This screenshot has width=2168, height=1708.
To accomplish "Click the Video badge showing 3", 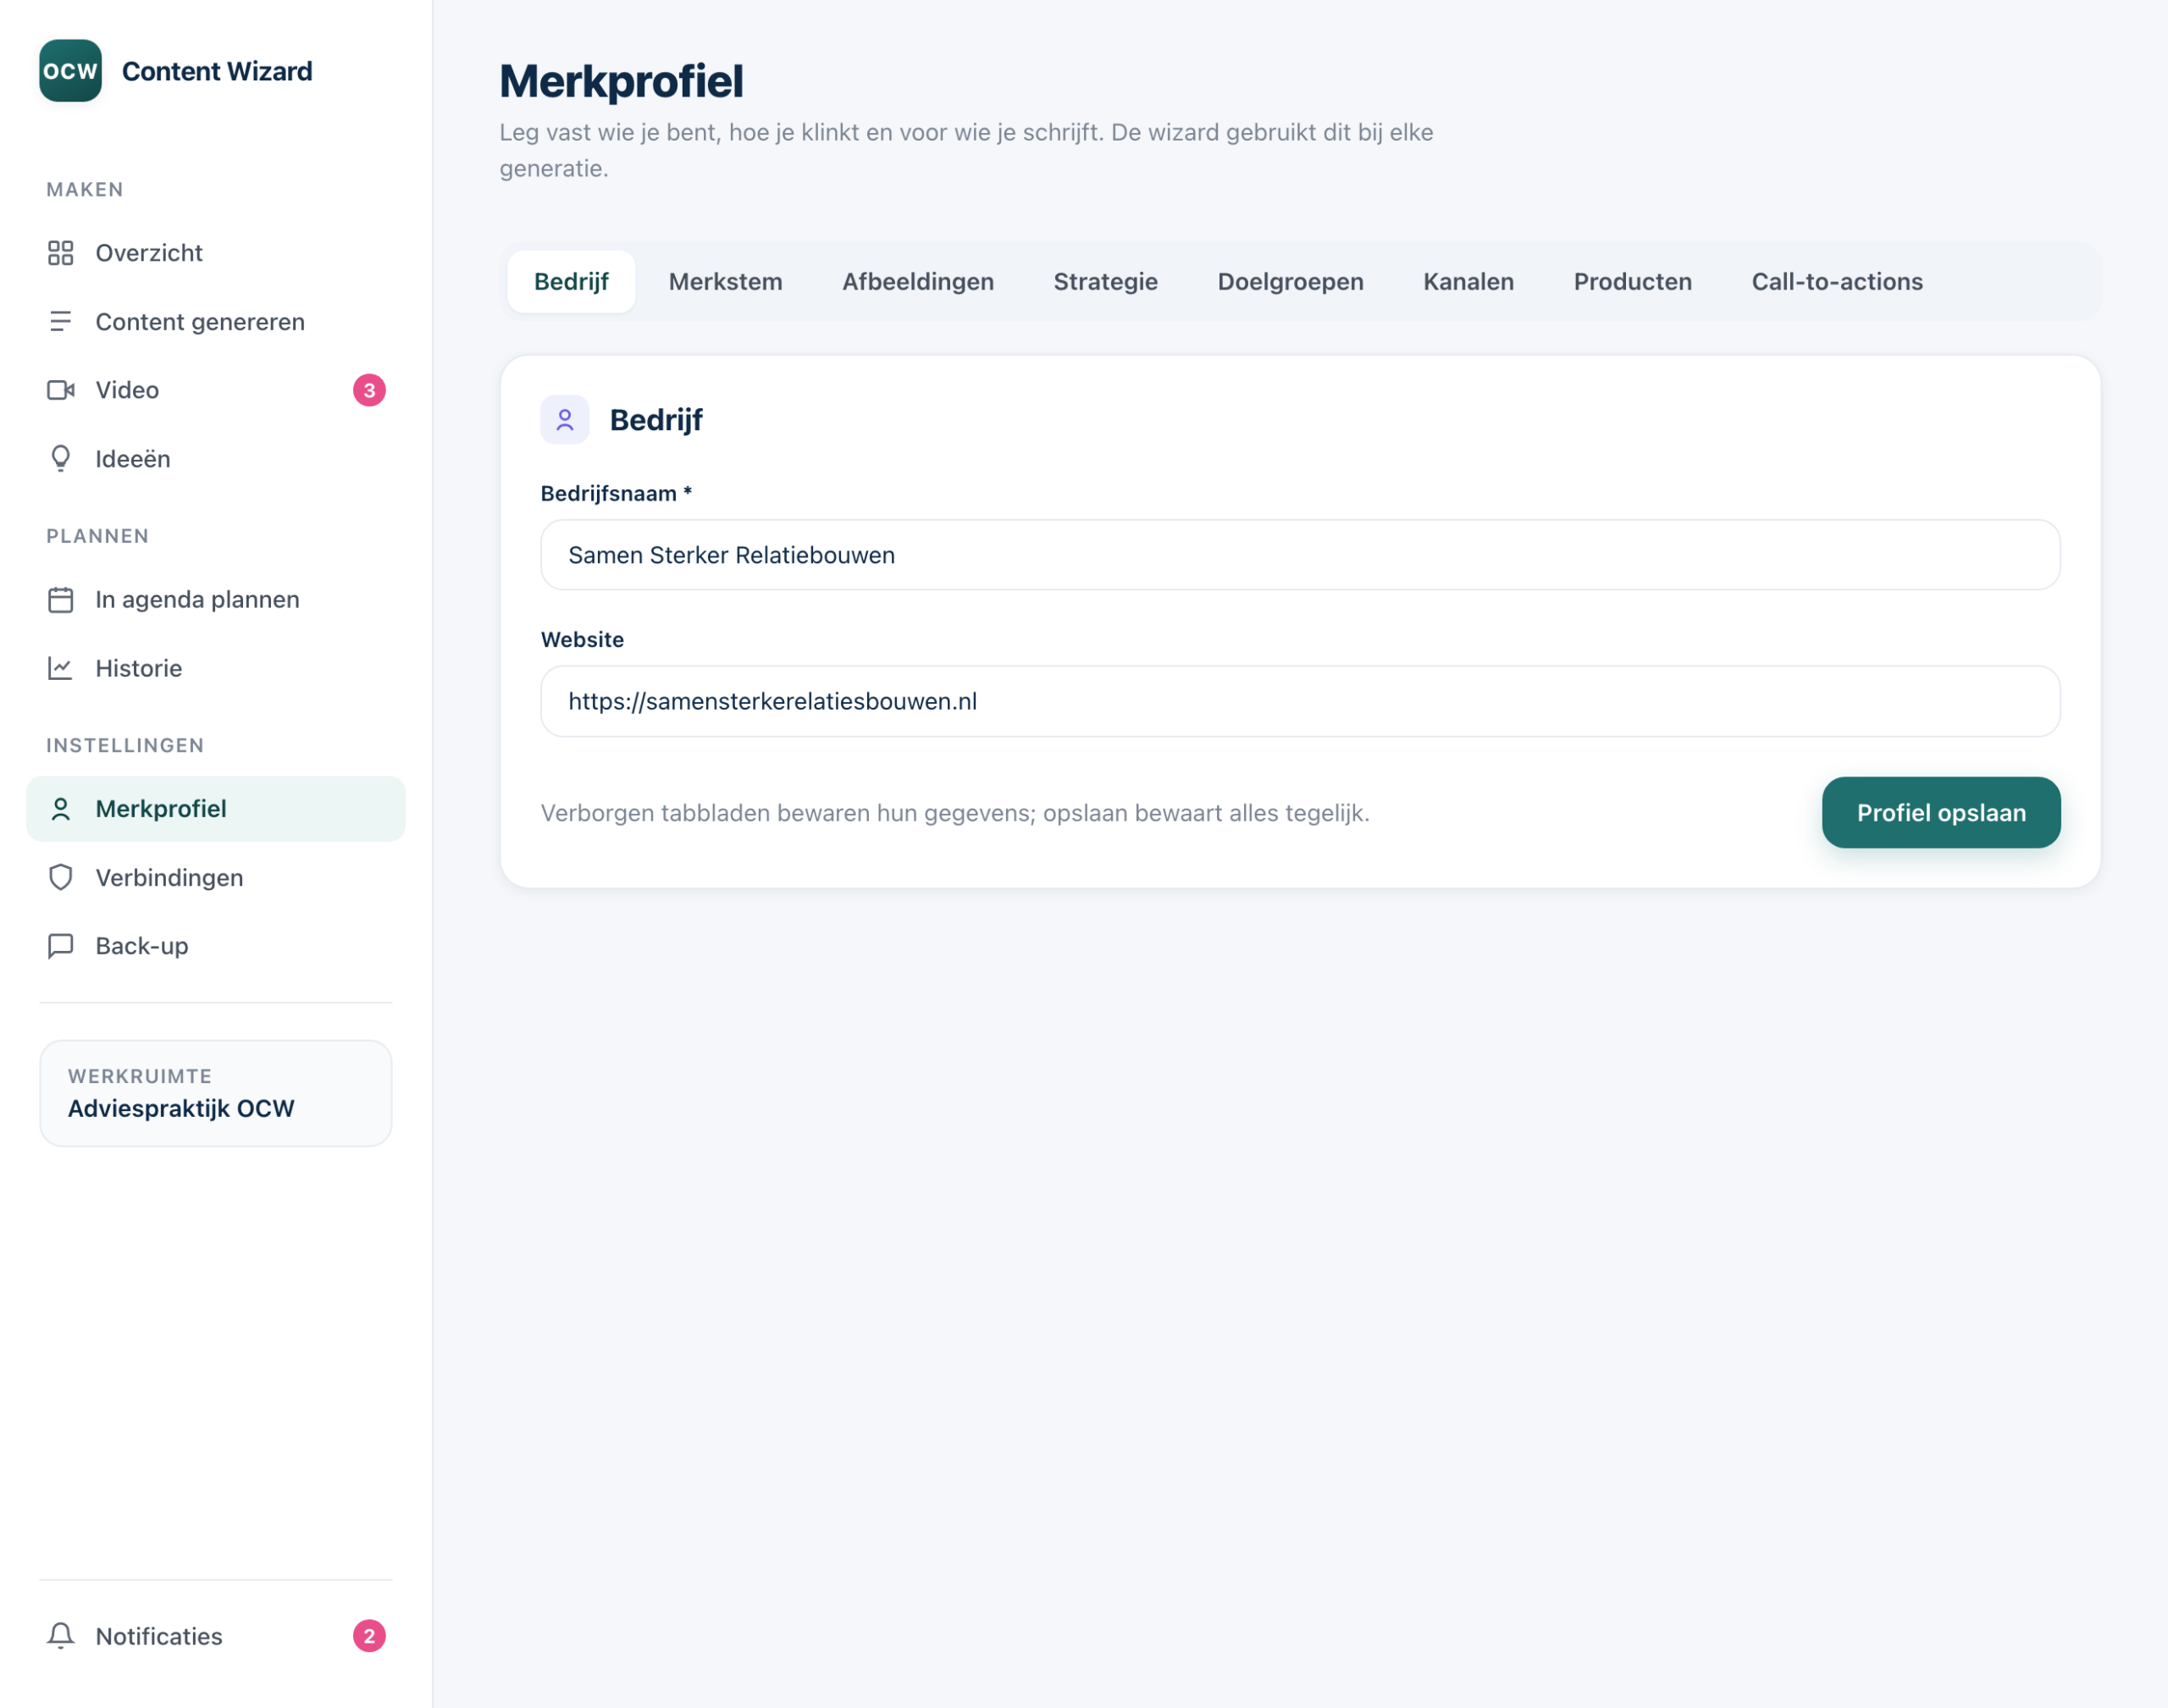I will 369,390.
